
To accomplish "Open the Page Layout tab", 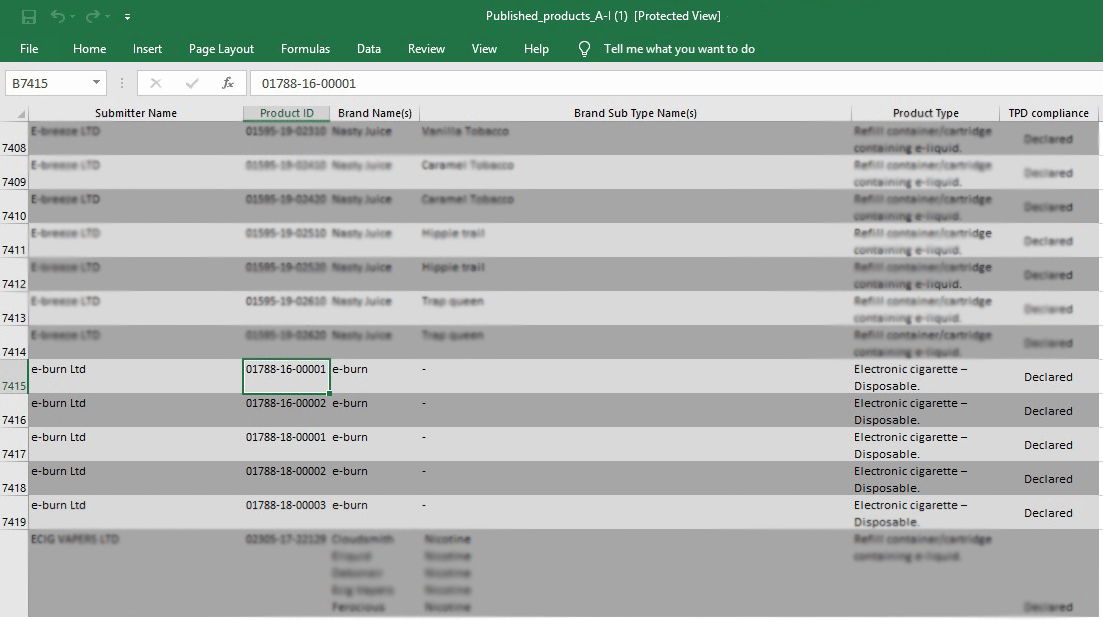I will pyautogui.click(x=221, y=49).
